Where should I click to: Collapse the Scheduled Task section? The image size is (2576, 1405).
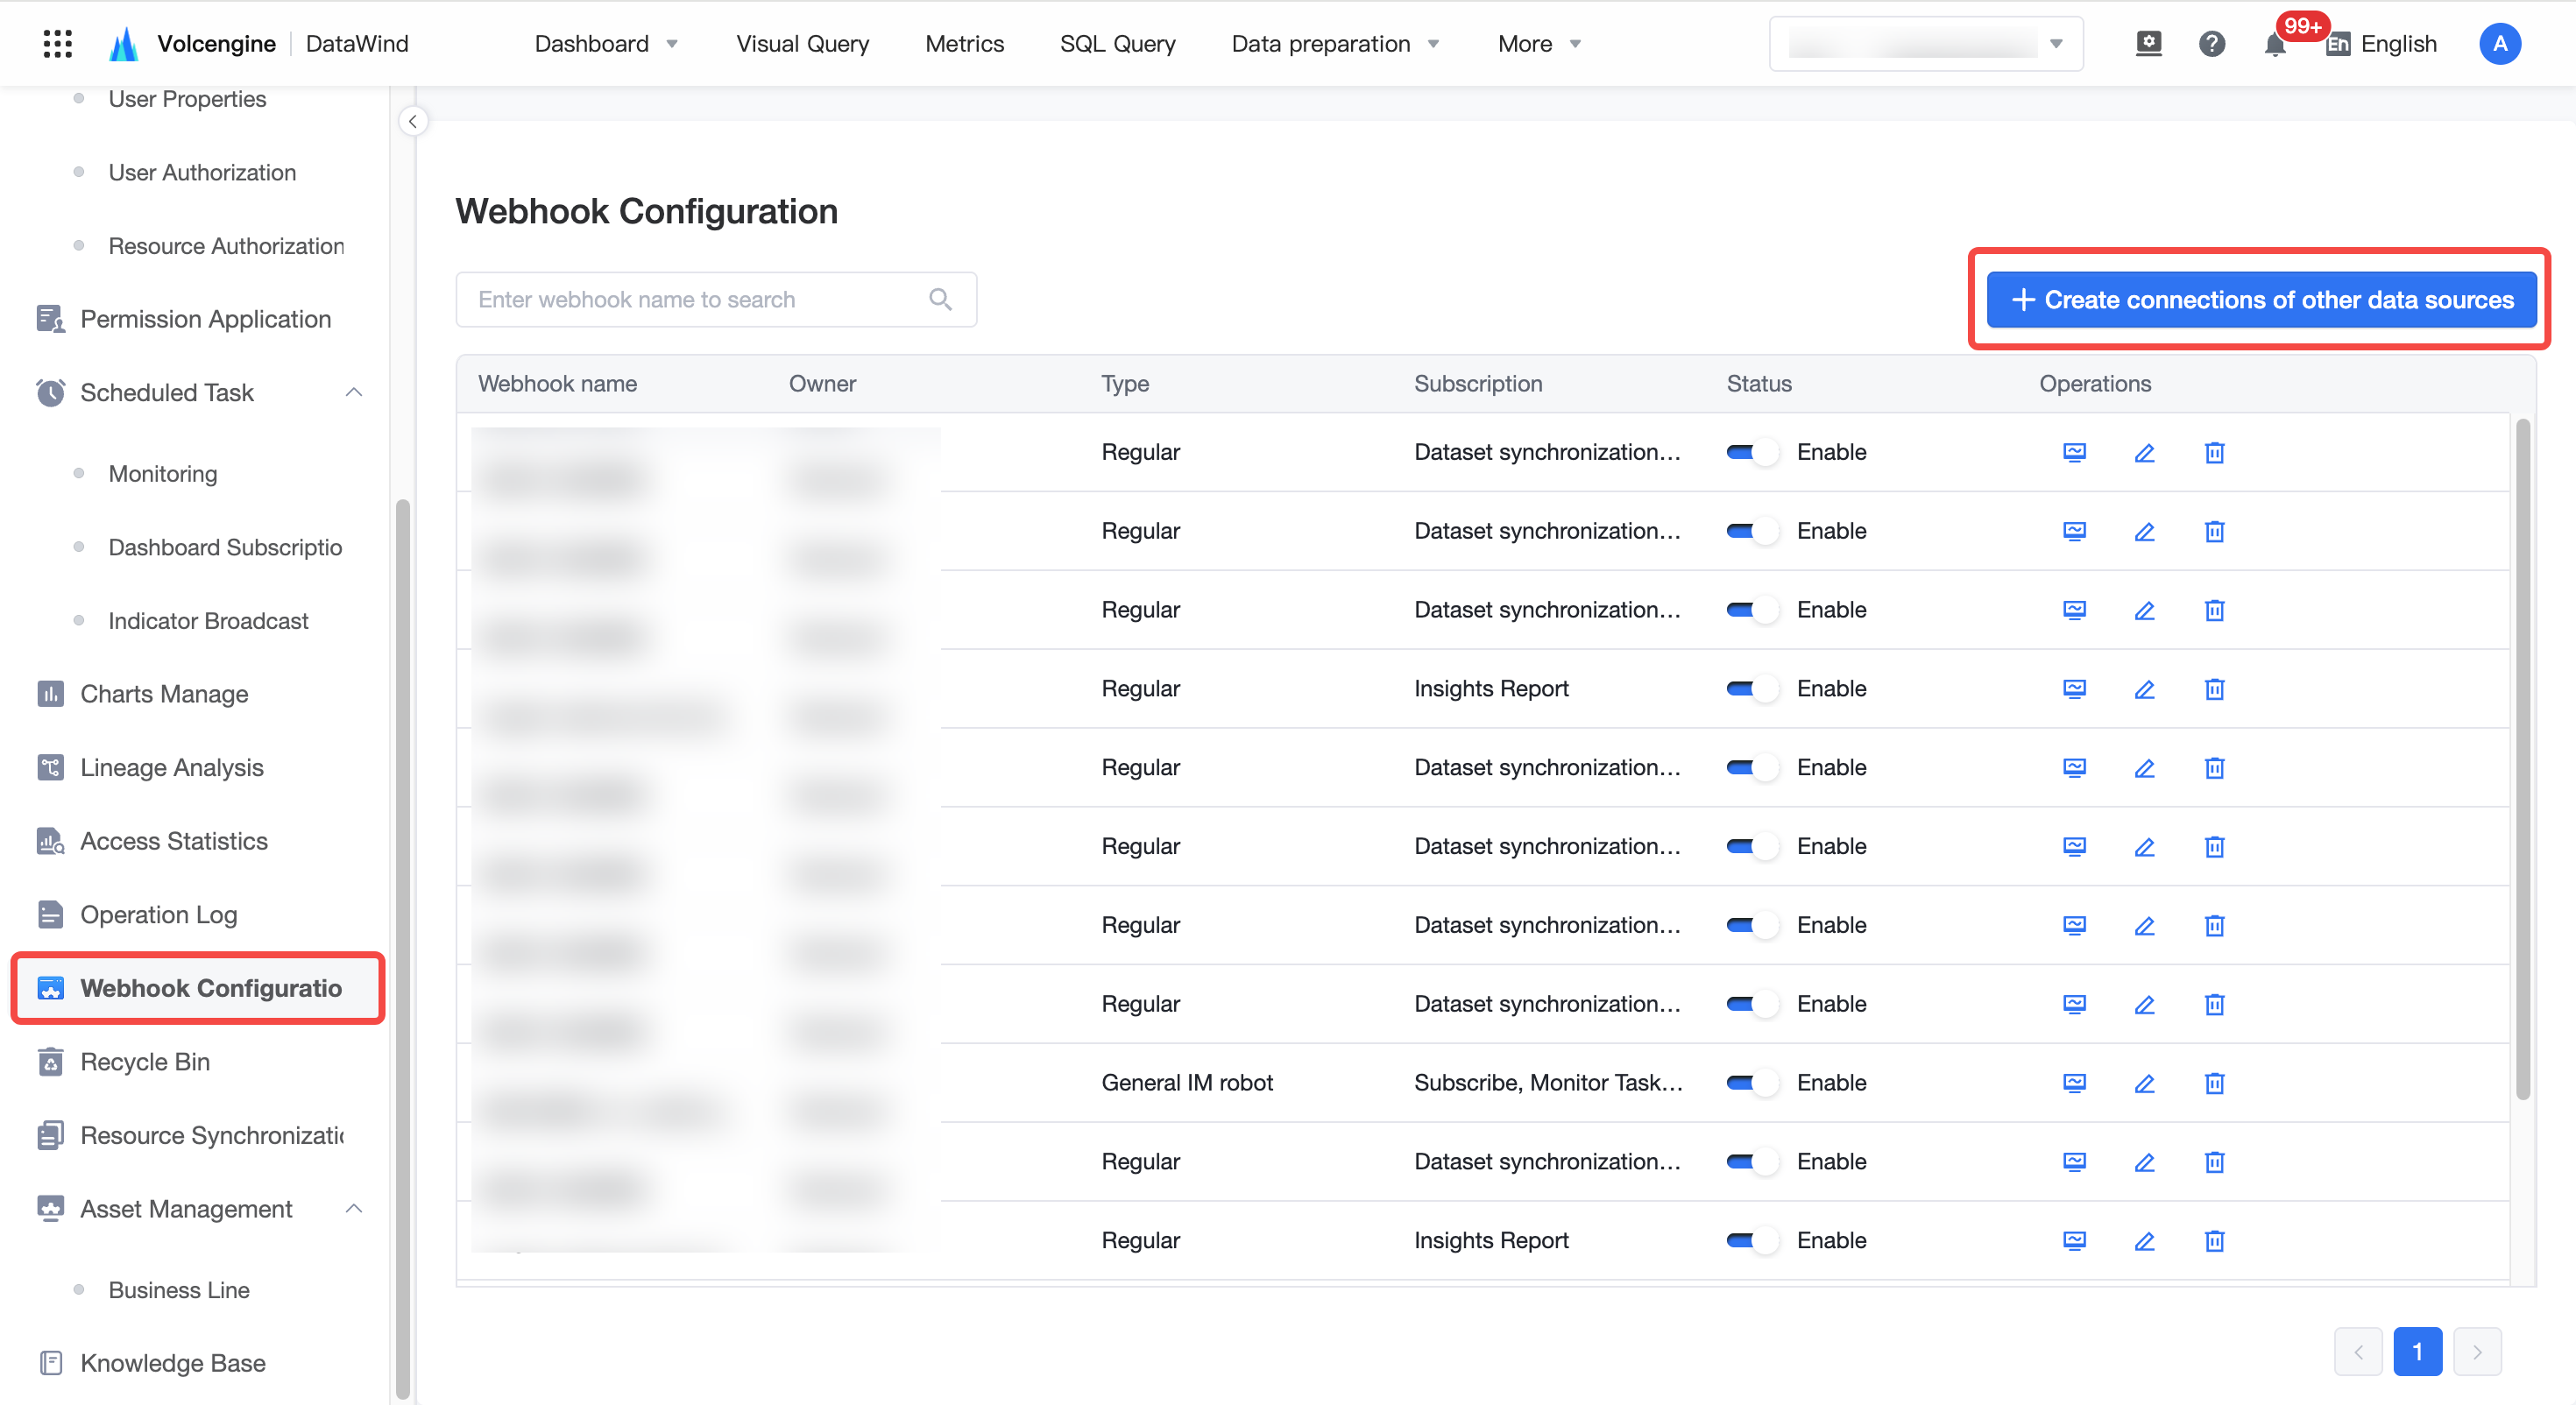(x=354, y=393)
